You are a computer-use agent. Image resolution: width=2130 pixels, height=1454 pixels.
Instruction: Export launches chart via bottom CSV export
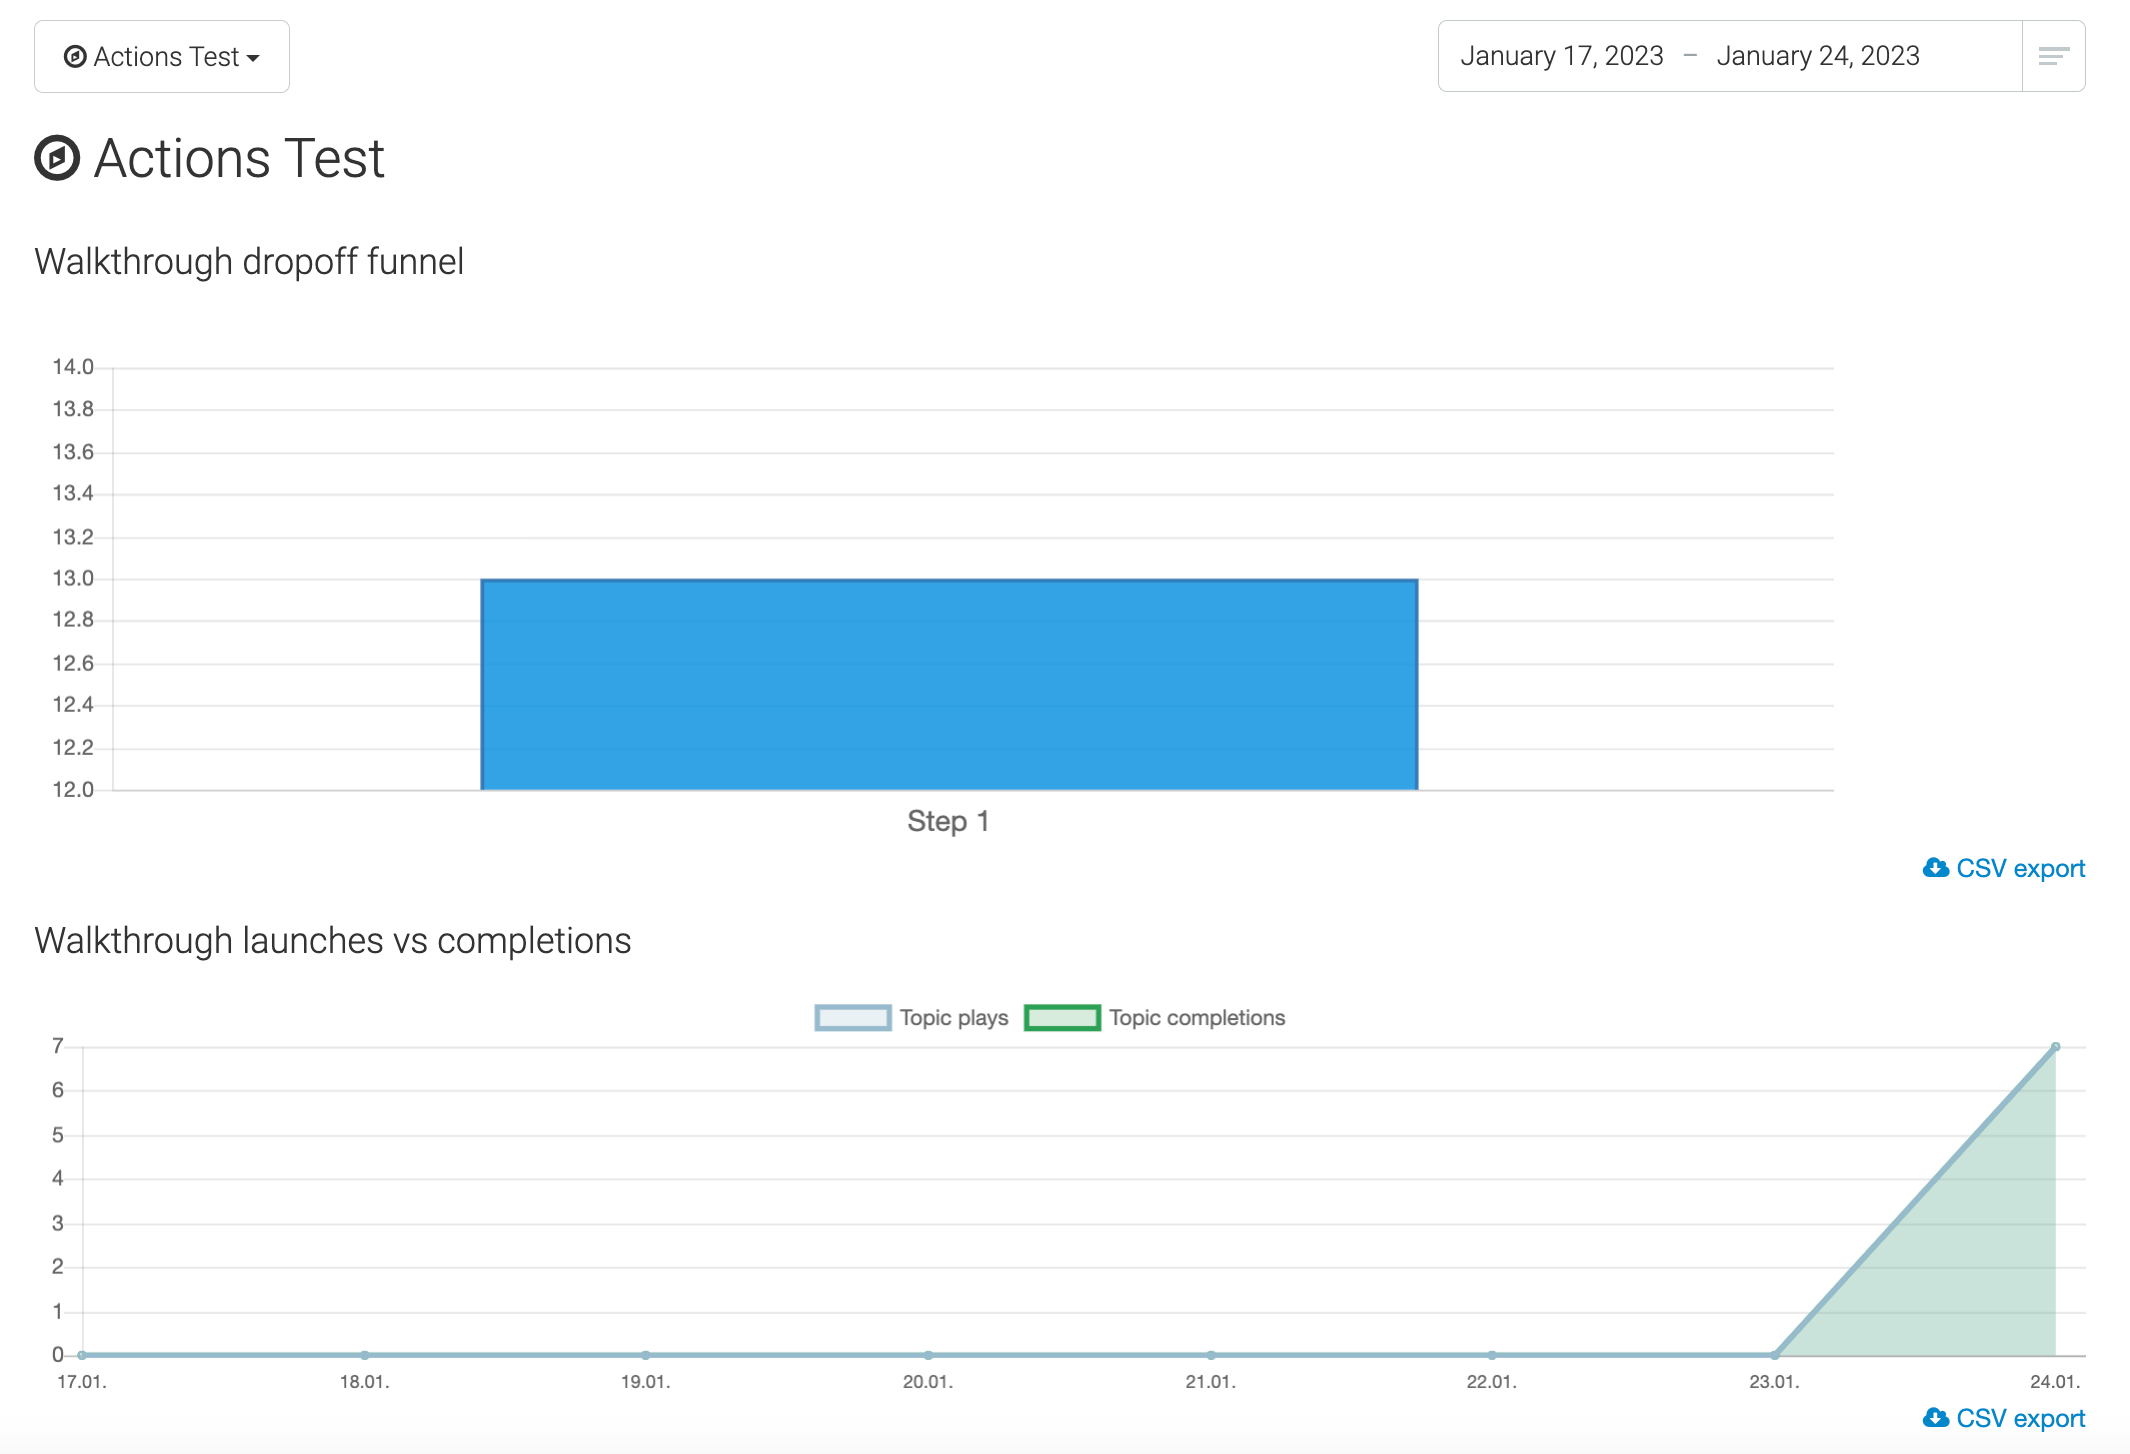(2020, 1418)
